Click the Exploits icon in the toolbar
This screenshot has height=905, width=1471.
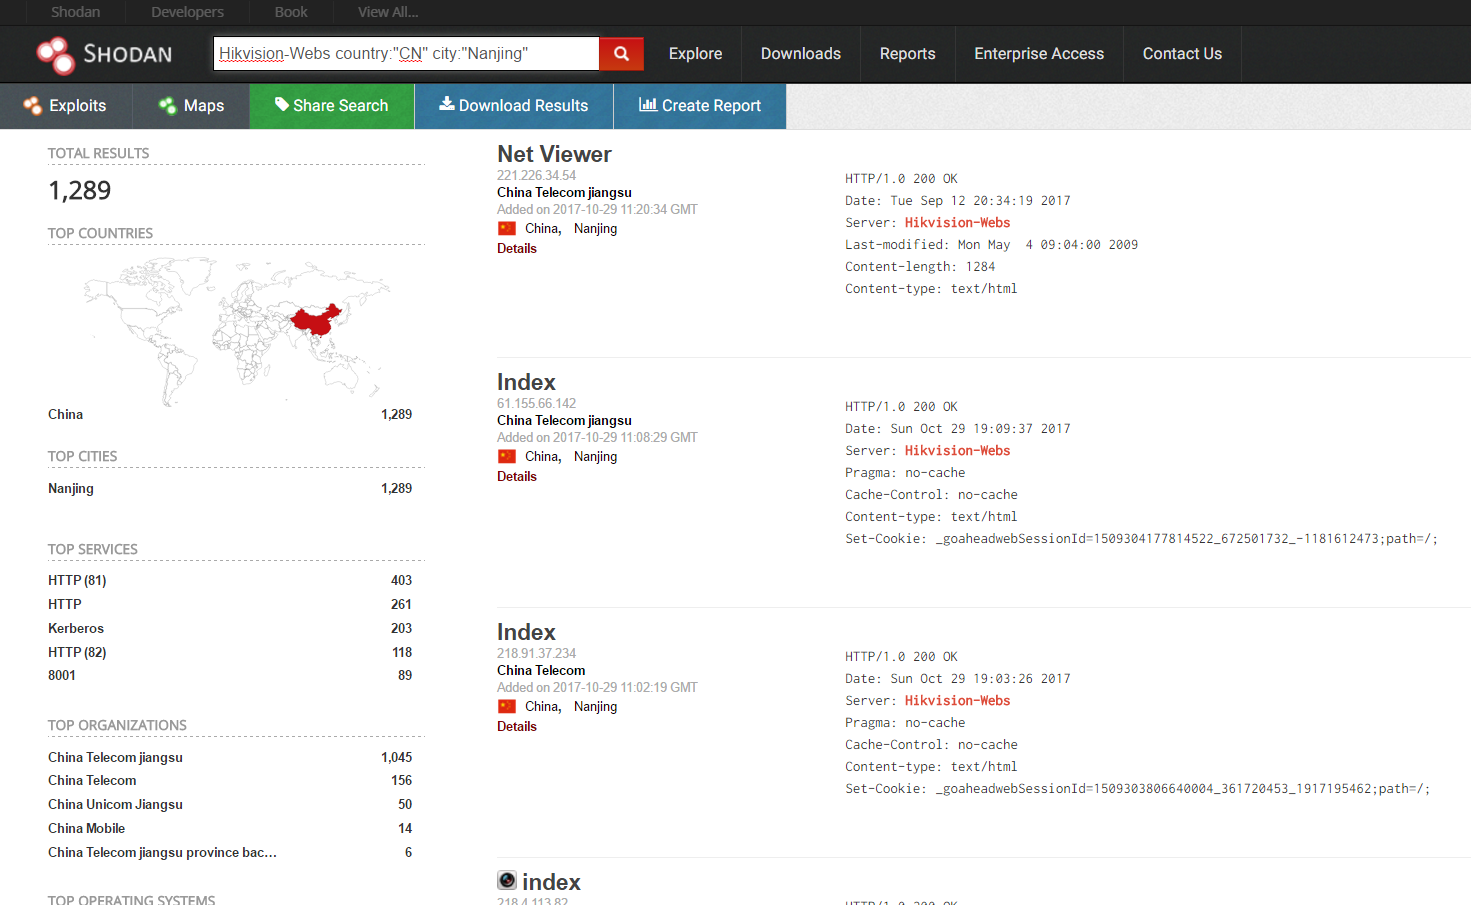coord(32,106)
